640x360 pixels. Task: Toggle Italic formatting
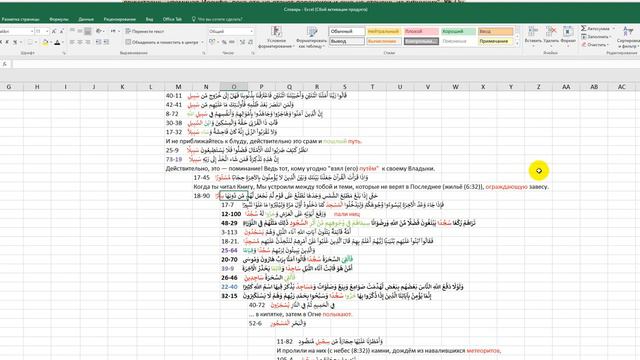pos(7,42)
